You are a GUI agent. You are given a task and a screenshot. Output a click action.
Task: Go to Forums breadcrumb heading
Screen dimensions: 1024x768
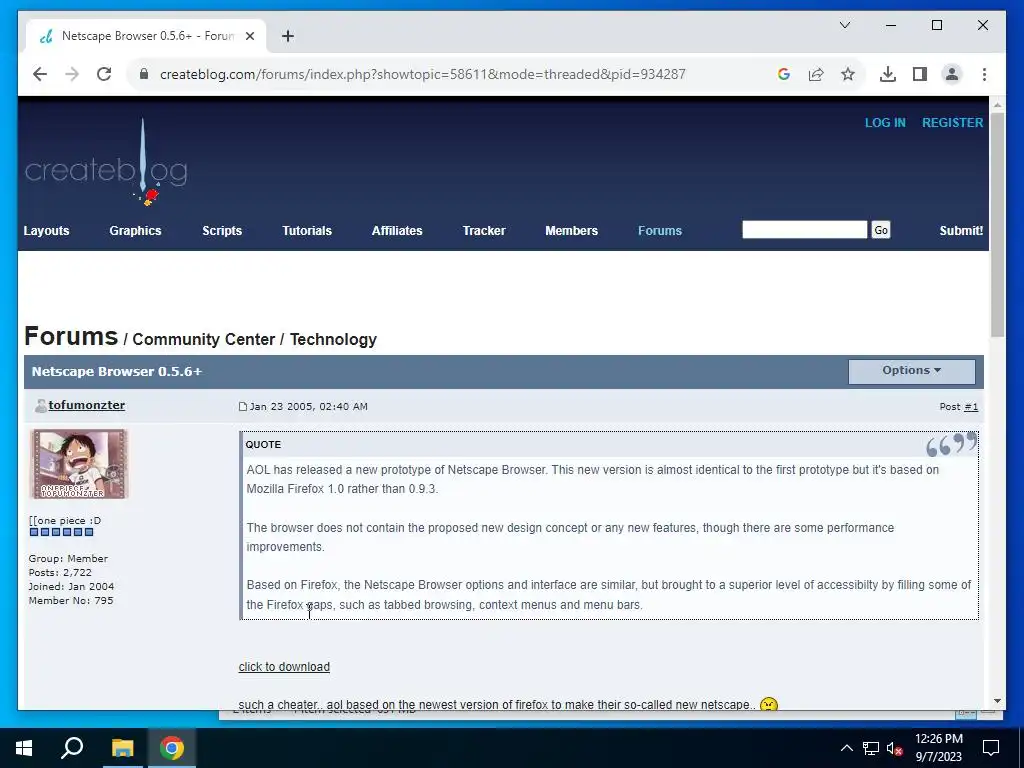71,336
